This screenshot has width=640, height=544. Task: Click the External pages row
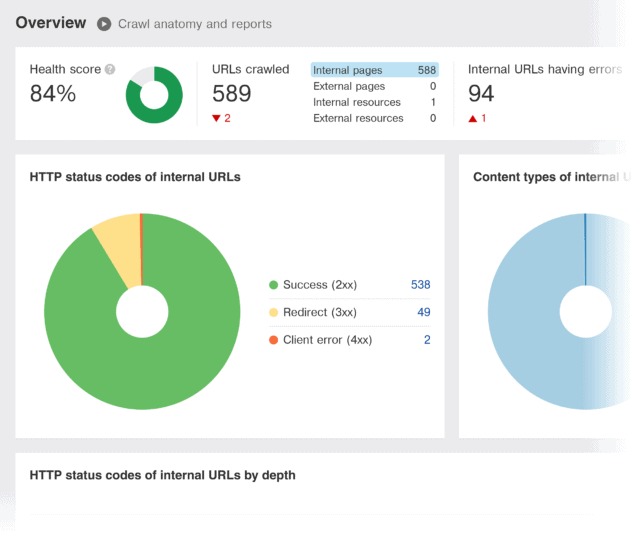click(375, 86)
